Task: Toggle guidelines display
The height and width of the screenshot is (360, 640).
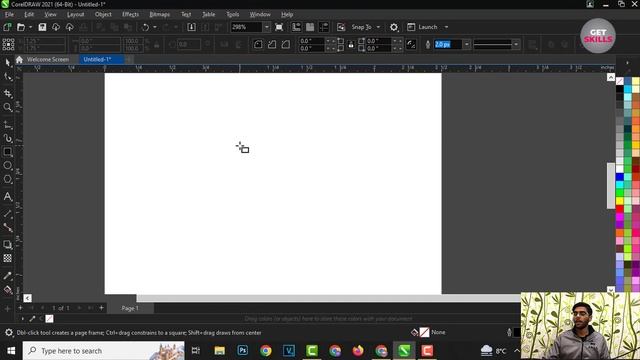Action: click(x=324, y=27)
